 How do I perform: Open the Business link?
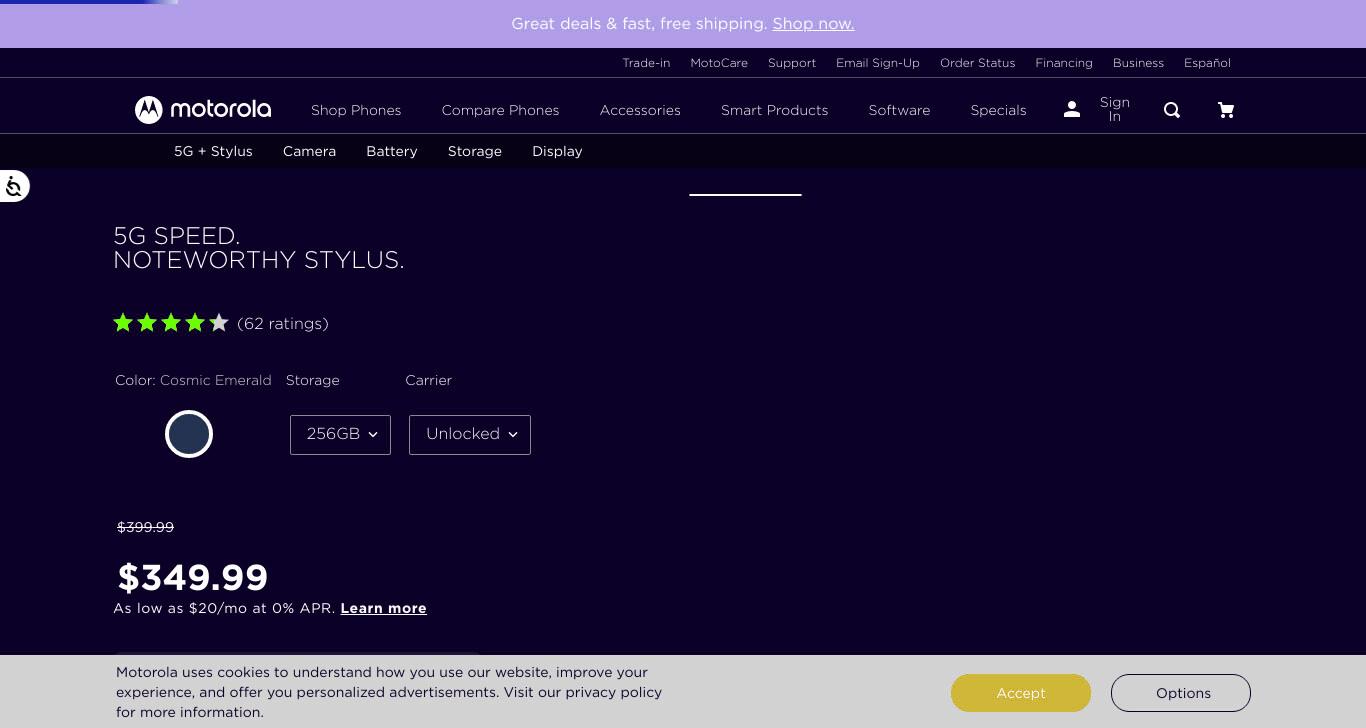tap(1139, 63)
